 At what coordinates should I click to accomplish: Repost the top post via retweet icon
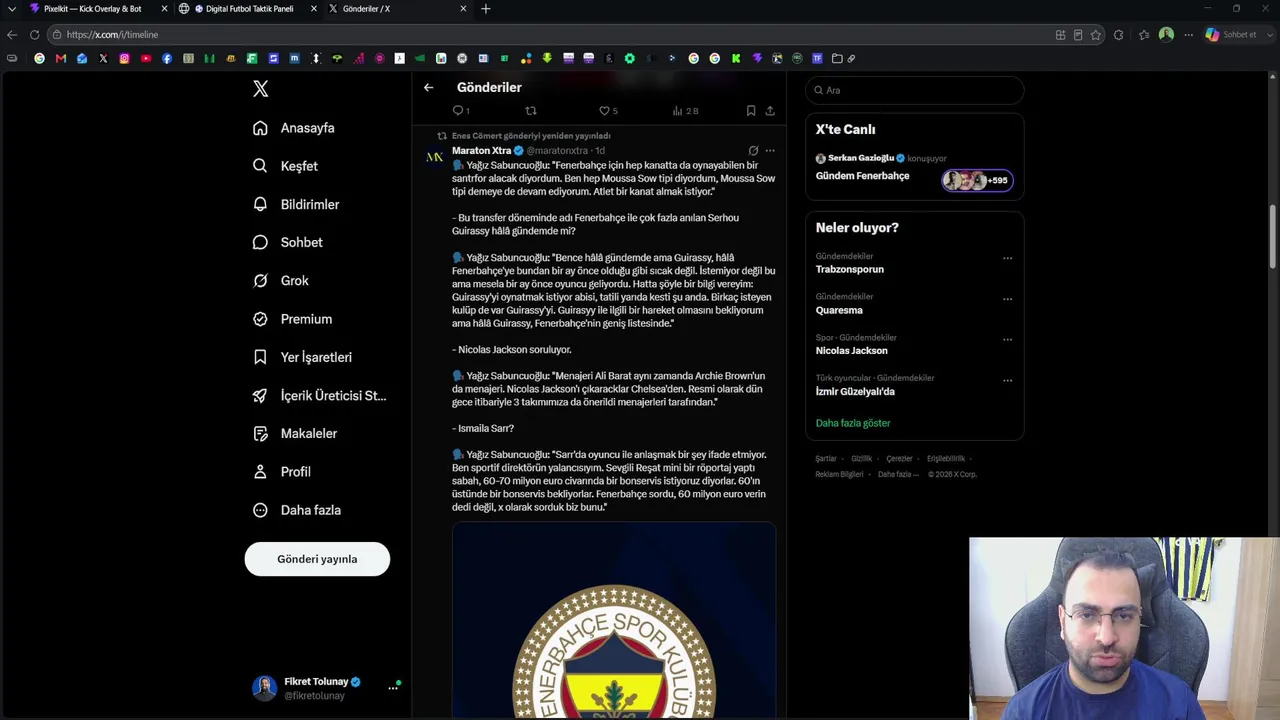pos(531,110)
